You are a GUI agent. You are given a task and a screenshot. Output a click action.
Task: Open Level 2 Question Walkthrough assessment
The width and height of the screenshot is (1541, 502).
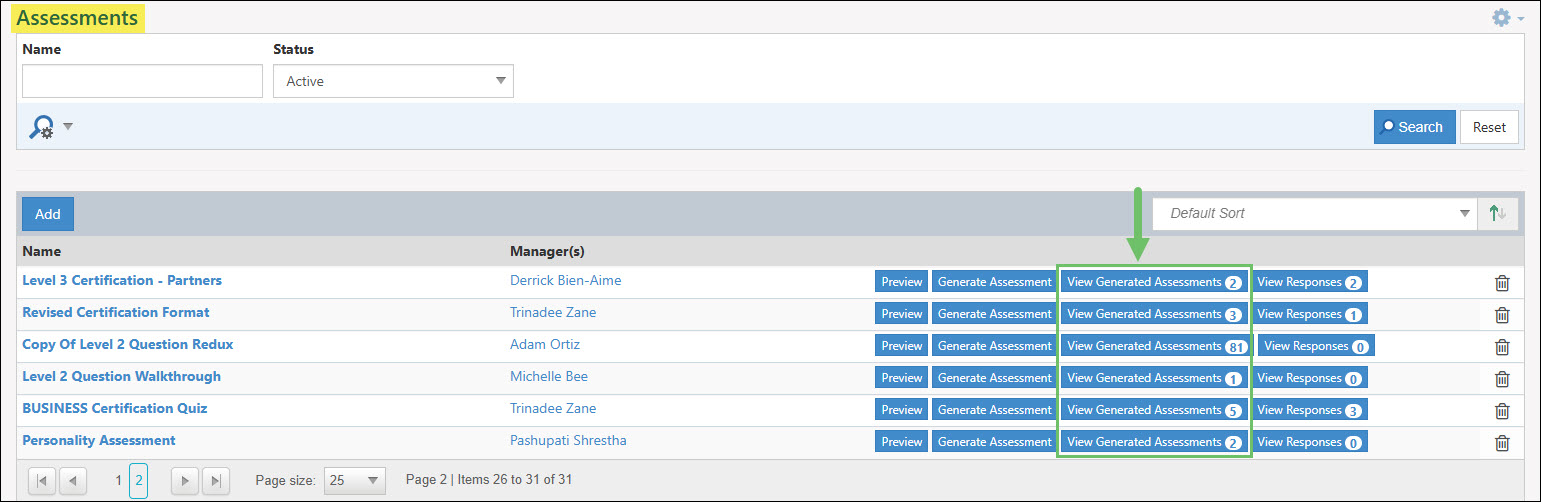click(122, 376)
